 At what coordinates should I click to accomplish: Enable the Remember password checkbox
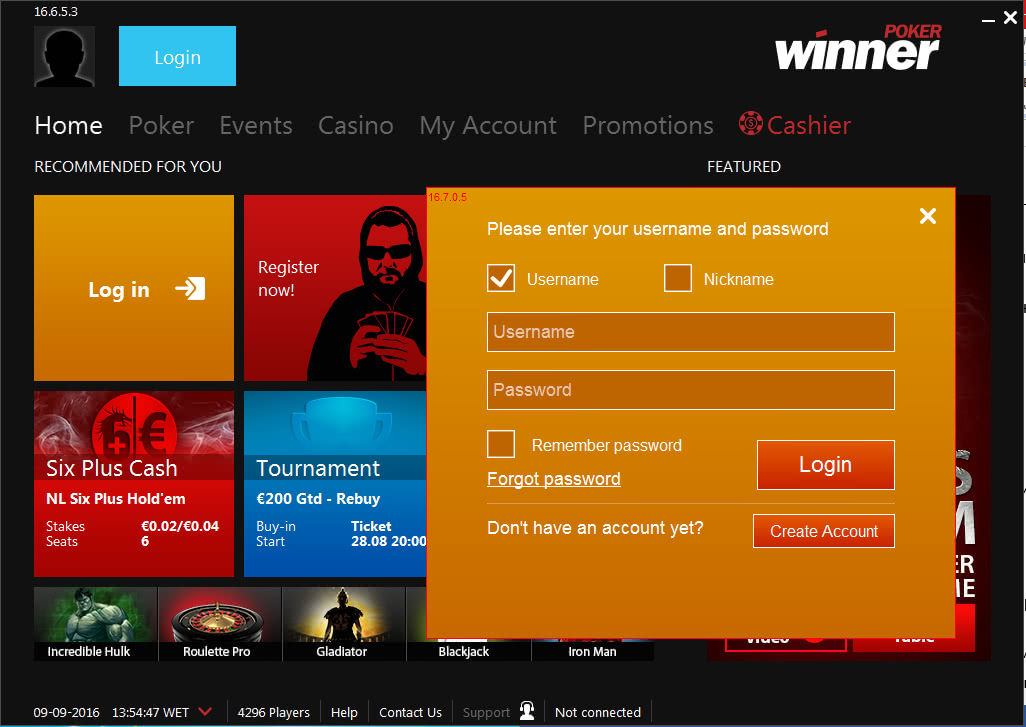(501, 444)
